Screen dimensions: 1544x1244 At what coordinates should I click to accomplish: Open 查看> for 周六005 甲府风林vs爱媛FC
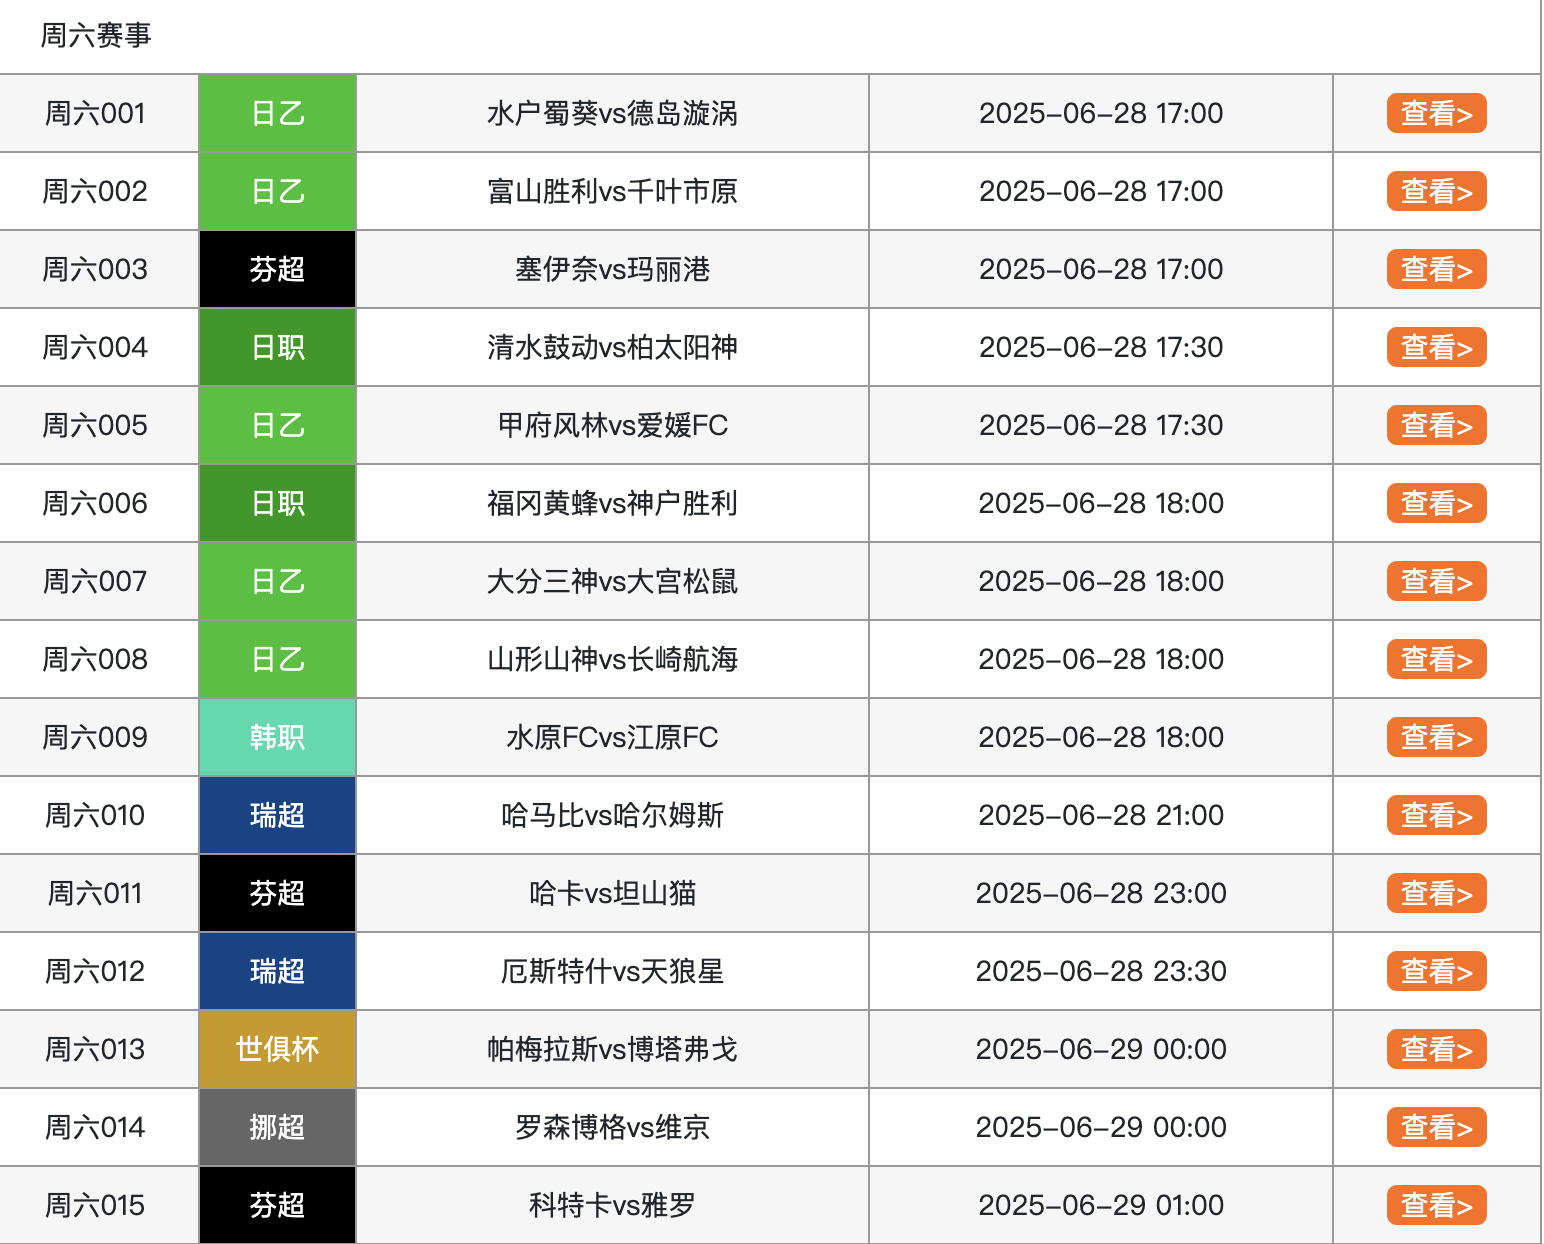[1436, 425]
